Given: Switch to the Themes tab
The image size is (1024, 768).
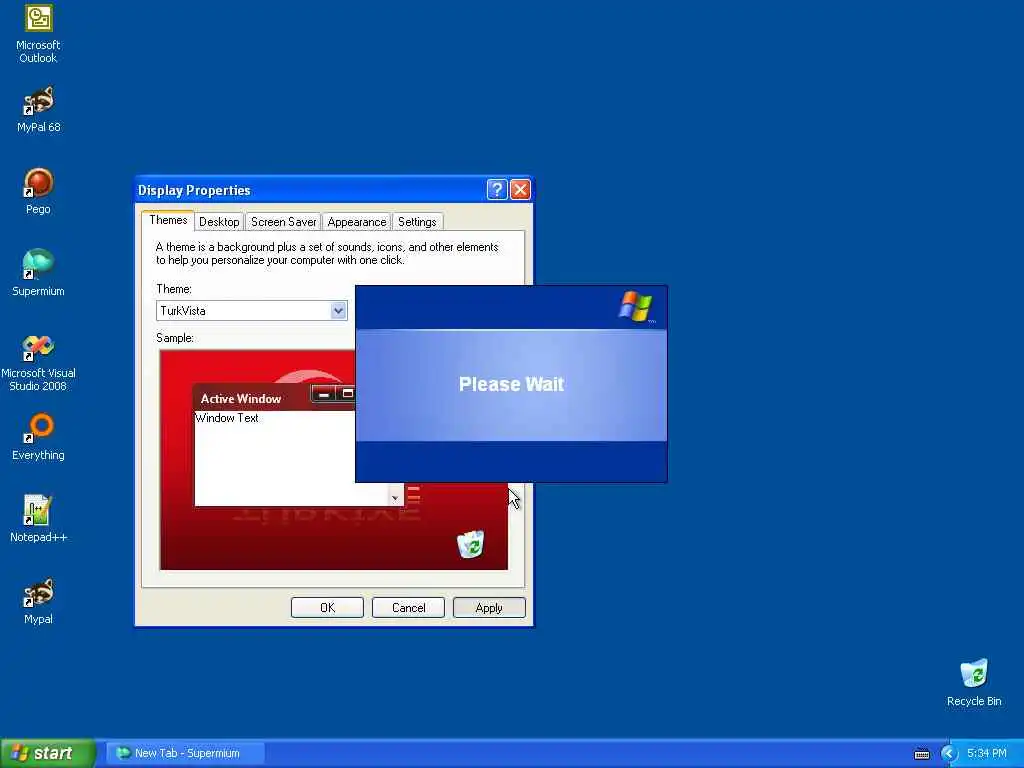Looking at the screenshot, I should [x=168, y=220].
